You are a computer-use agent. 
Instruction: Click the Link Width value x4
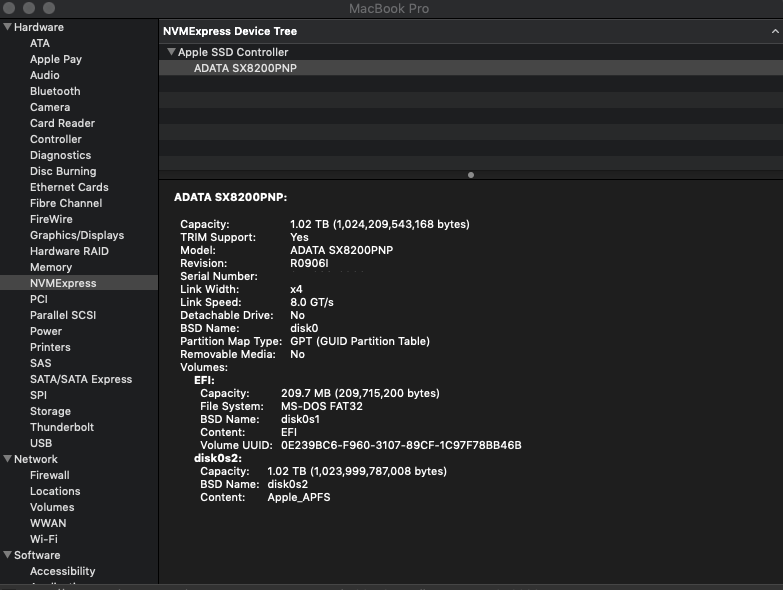(x=296, y=289)
